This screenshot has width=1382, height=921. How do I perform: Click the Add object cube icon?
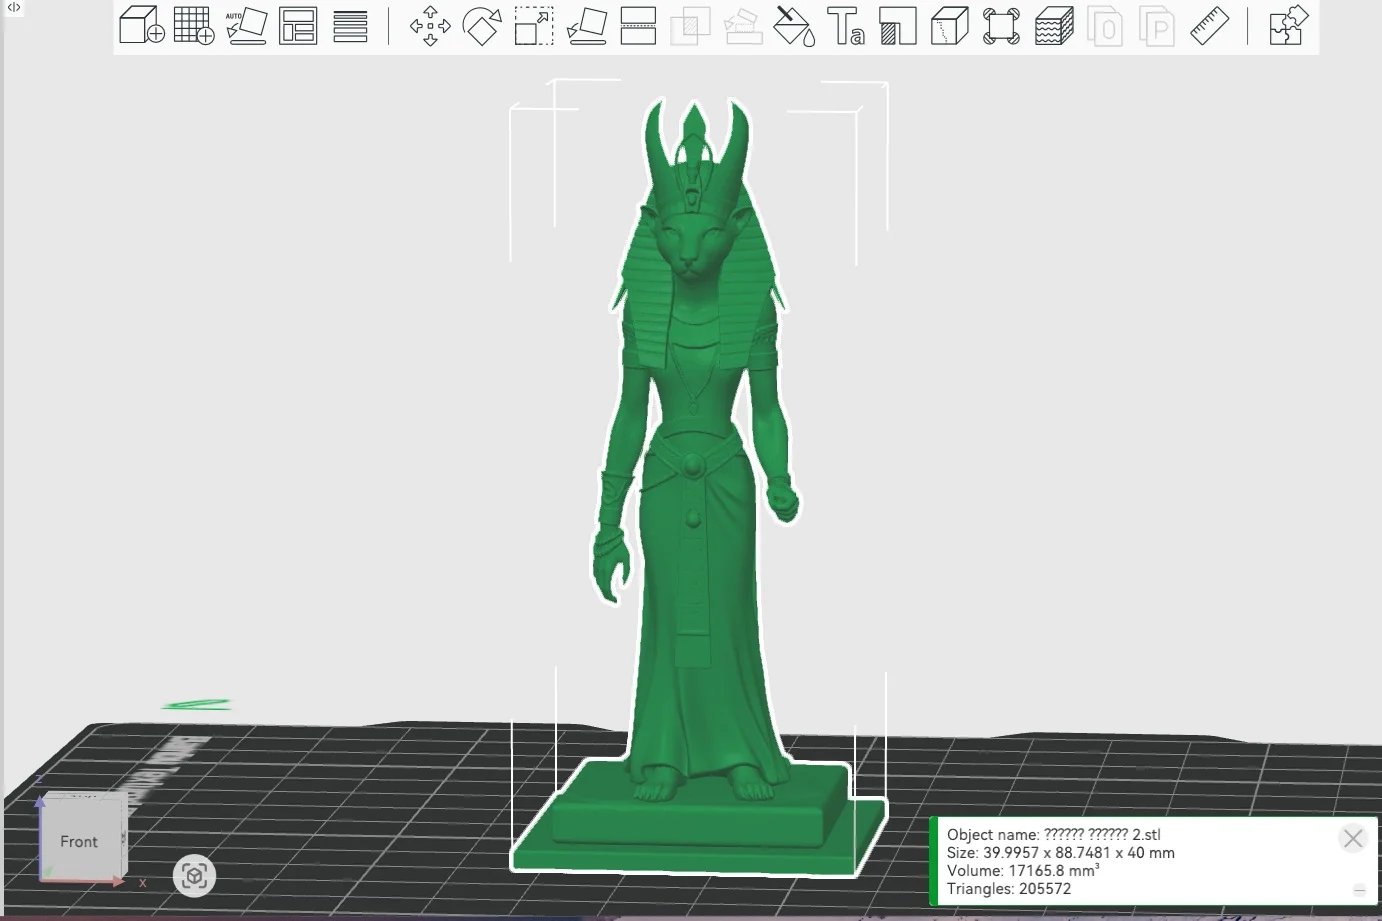[x=141, y=25]
